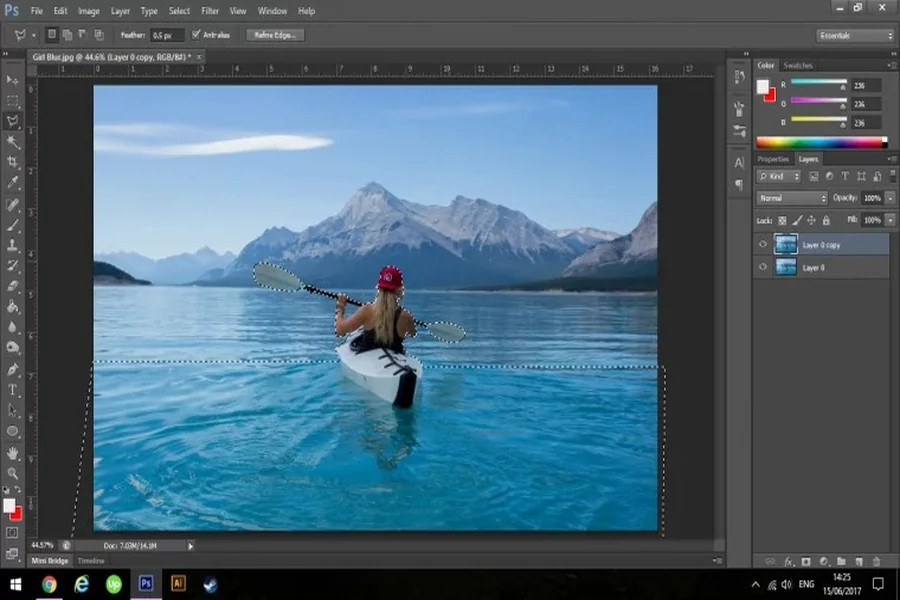
Task: Toggle the Anti-alias checkbox
Action: tap(196, 35)
